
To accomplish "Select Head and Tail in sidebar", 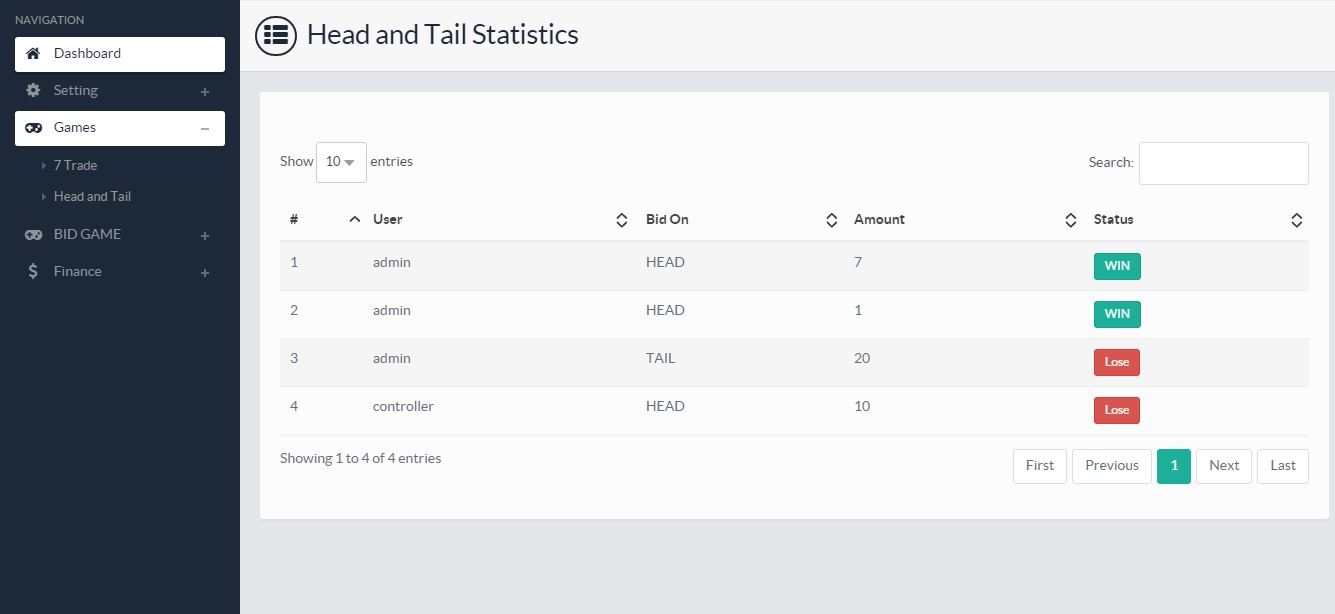I will (92, 197).
